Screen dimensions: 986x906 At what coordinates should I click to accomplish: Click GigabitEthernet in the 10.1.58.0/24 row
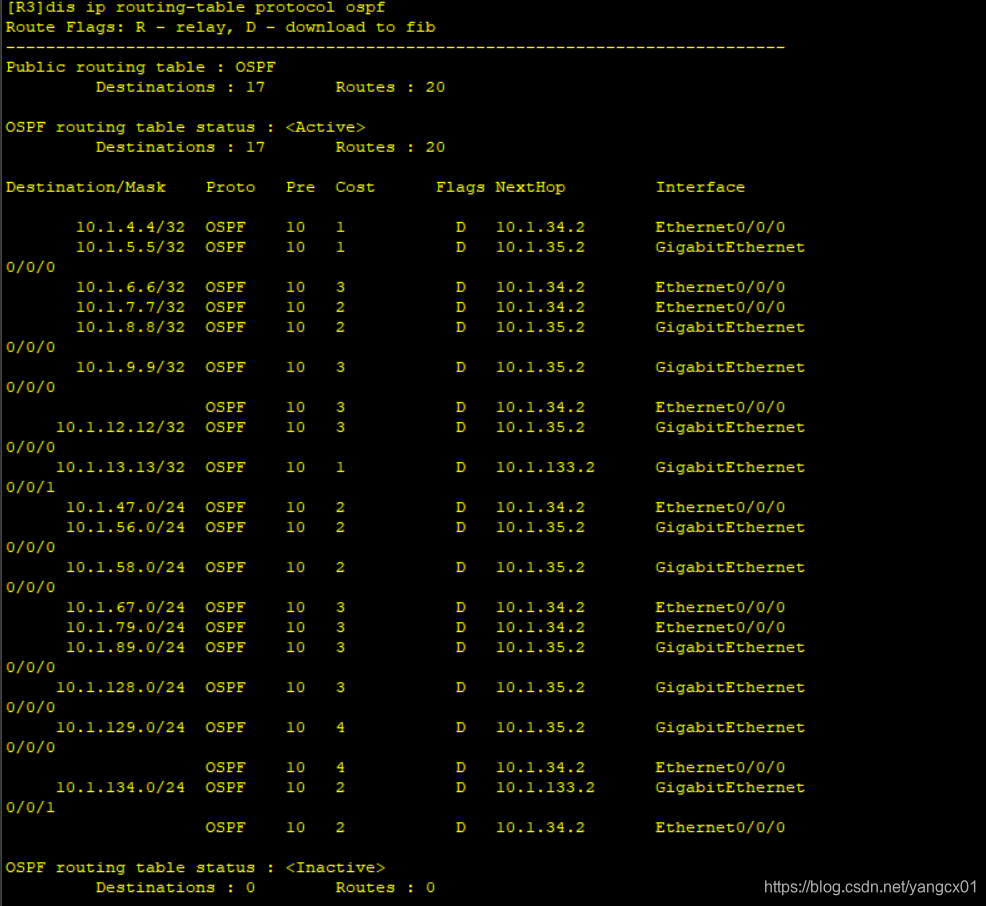click(729, 567)
